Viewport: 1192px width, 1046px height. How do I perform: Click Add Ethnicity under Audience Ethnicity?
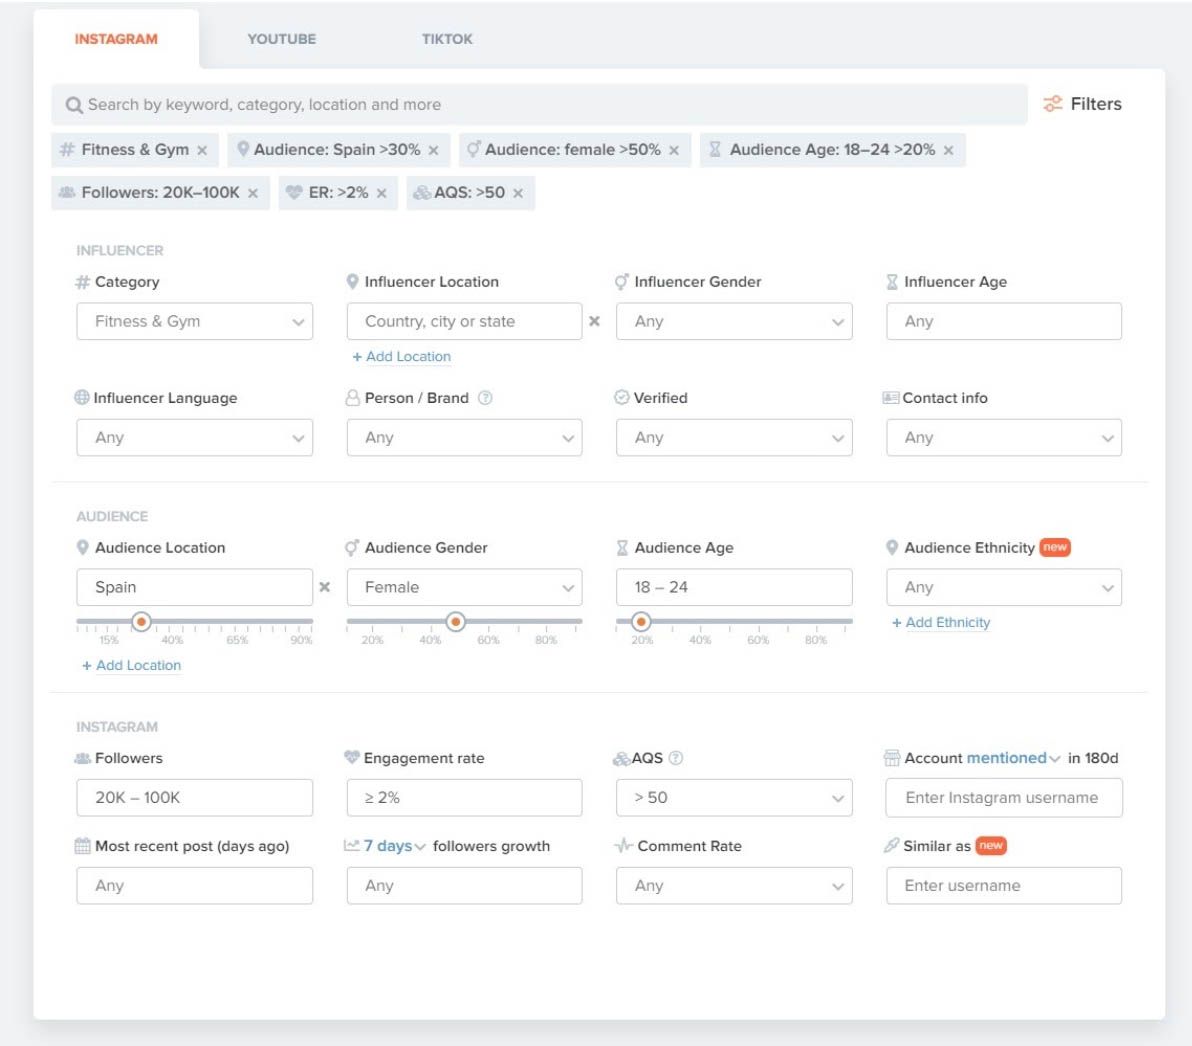[x=941, y=622]
